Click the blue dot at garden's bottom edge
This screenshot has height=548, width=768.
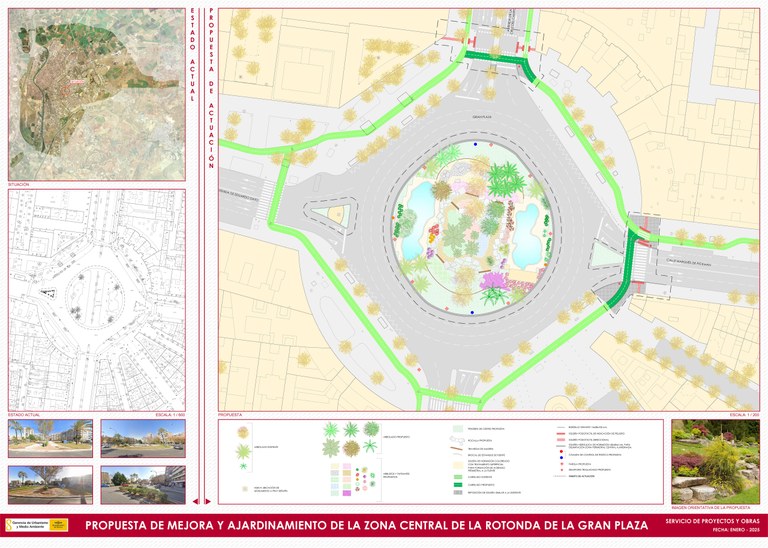point(473,311)
